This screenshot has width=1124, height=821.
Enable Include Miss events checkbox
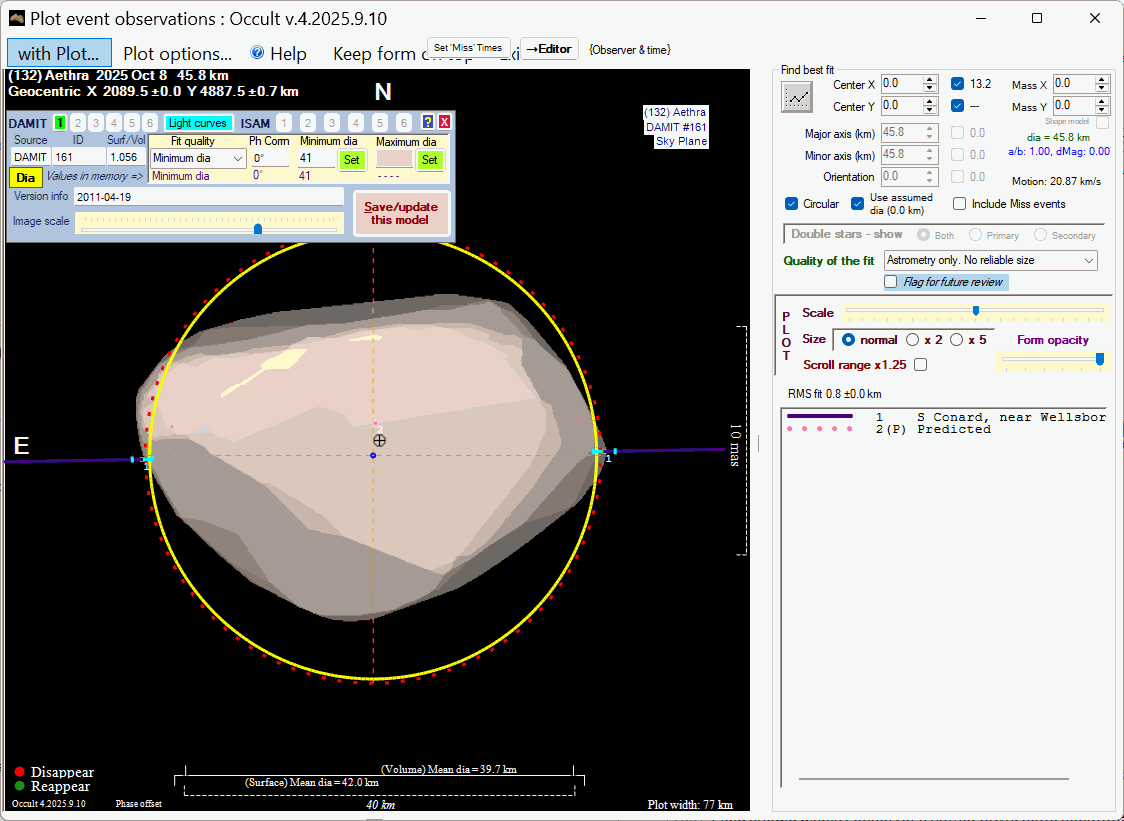(x=960, y=204)
